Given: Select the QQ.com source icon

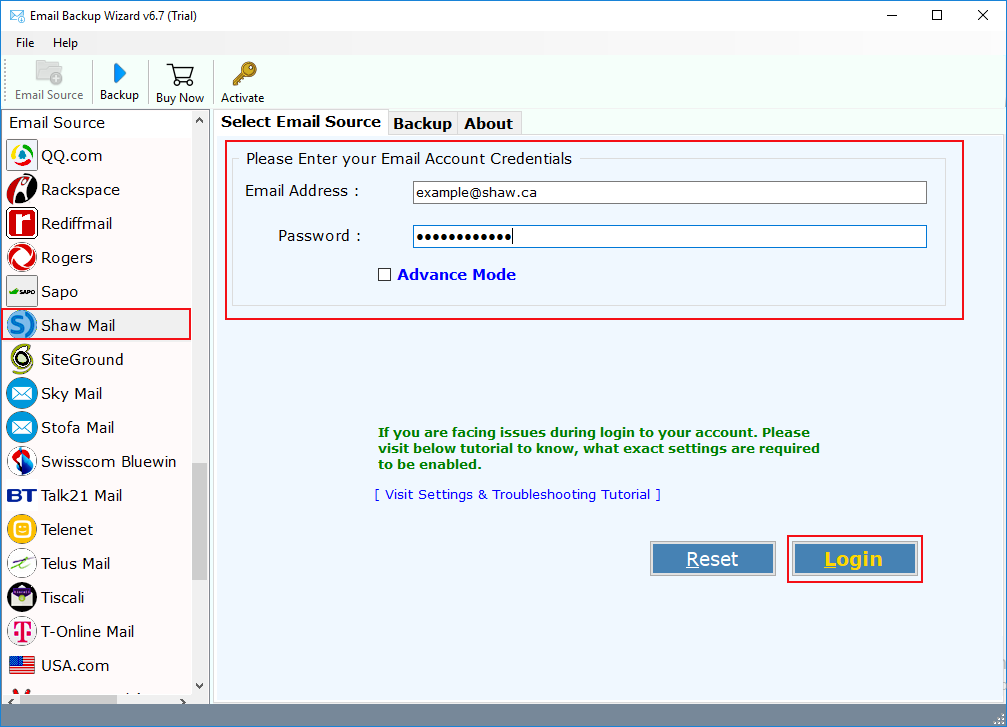Looking at the screenshot, I should pos(22,155).
